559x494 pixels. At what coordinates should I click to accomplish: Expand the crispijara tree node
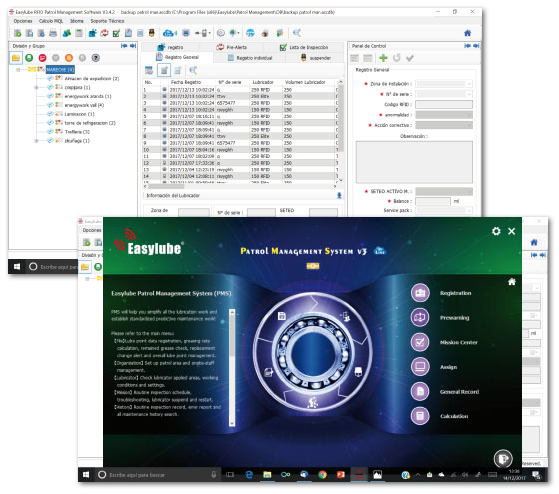click(36, 87)
